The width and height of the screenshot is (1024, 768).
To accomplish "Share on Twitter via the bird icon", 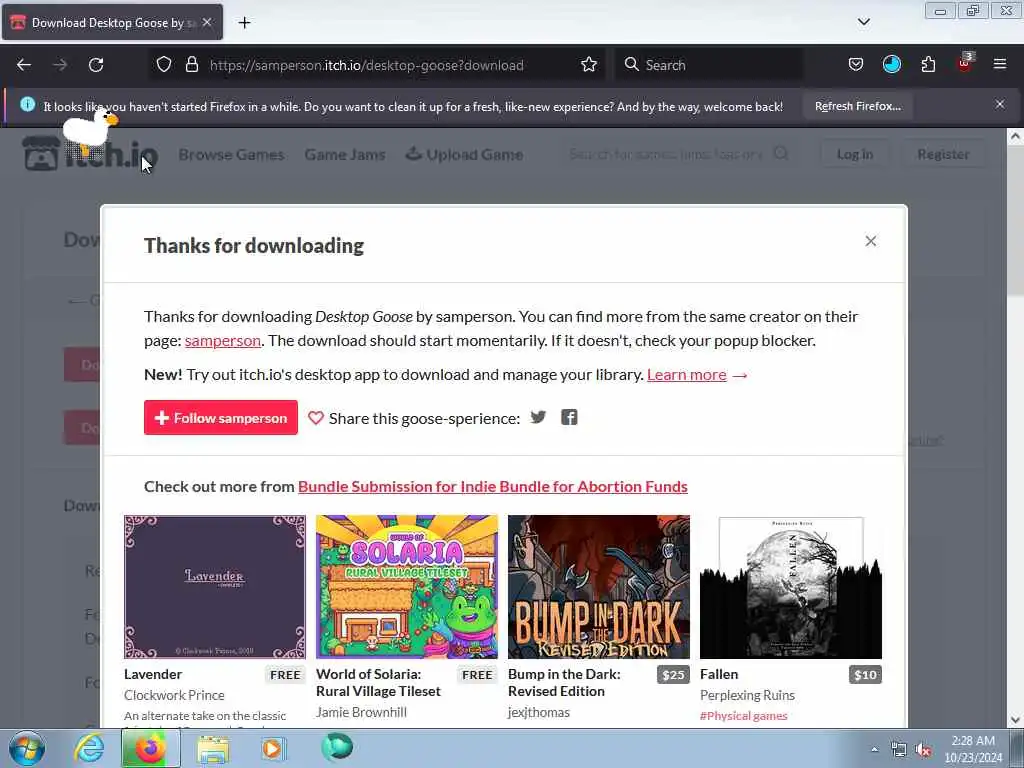I will coord(538,417).
